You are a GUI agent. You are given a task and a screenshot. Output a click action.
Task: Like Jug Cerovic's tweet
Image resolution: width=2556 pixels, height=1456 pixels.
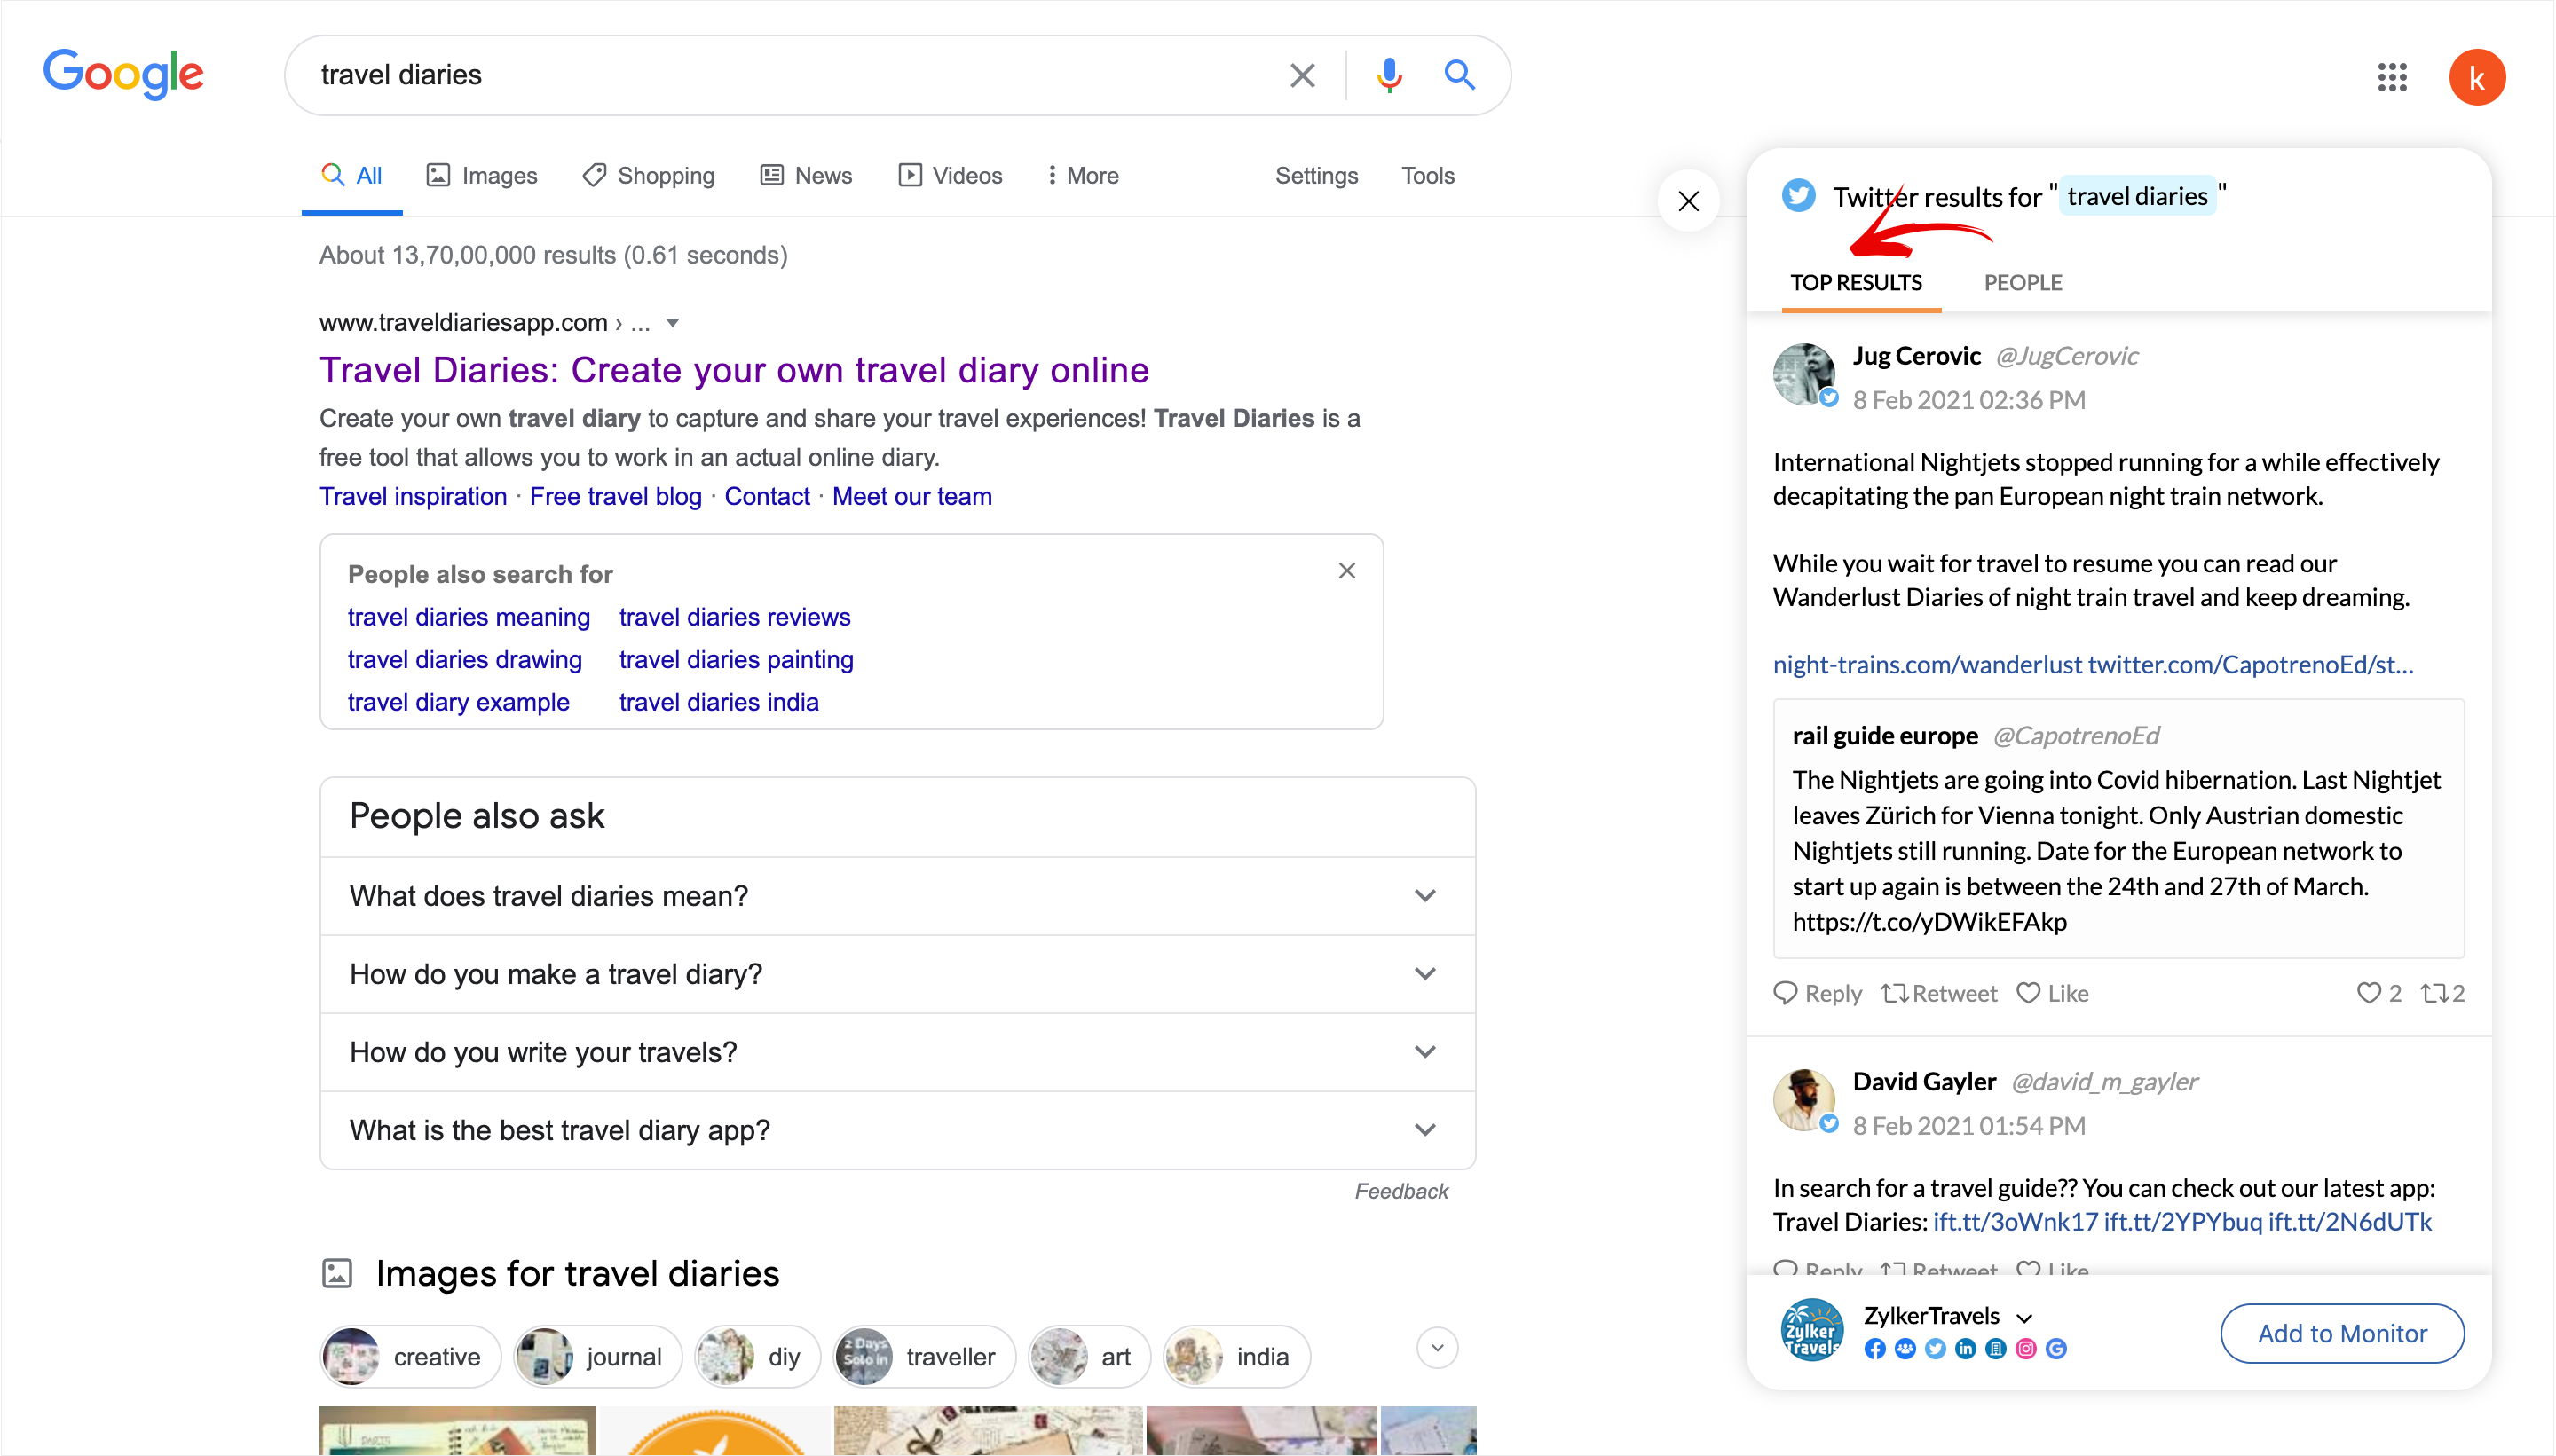(2053, 993)
